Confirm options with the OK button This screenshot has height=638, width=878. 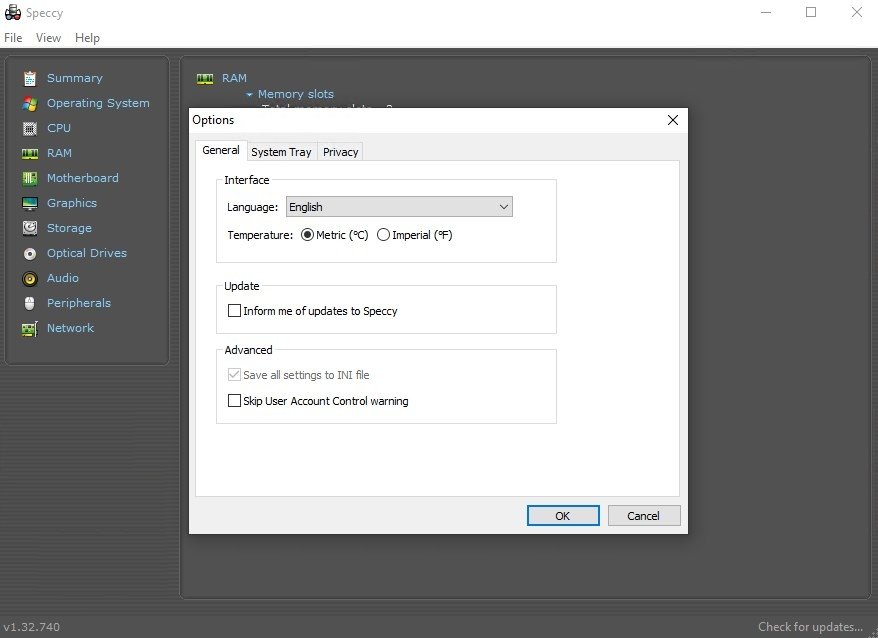(x=563, y=516)
